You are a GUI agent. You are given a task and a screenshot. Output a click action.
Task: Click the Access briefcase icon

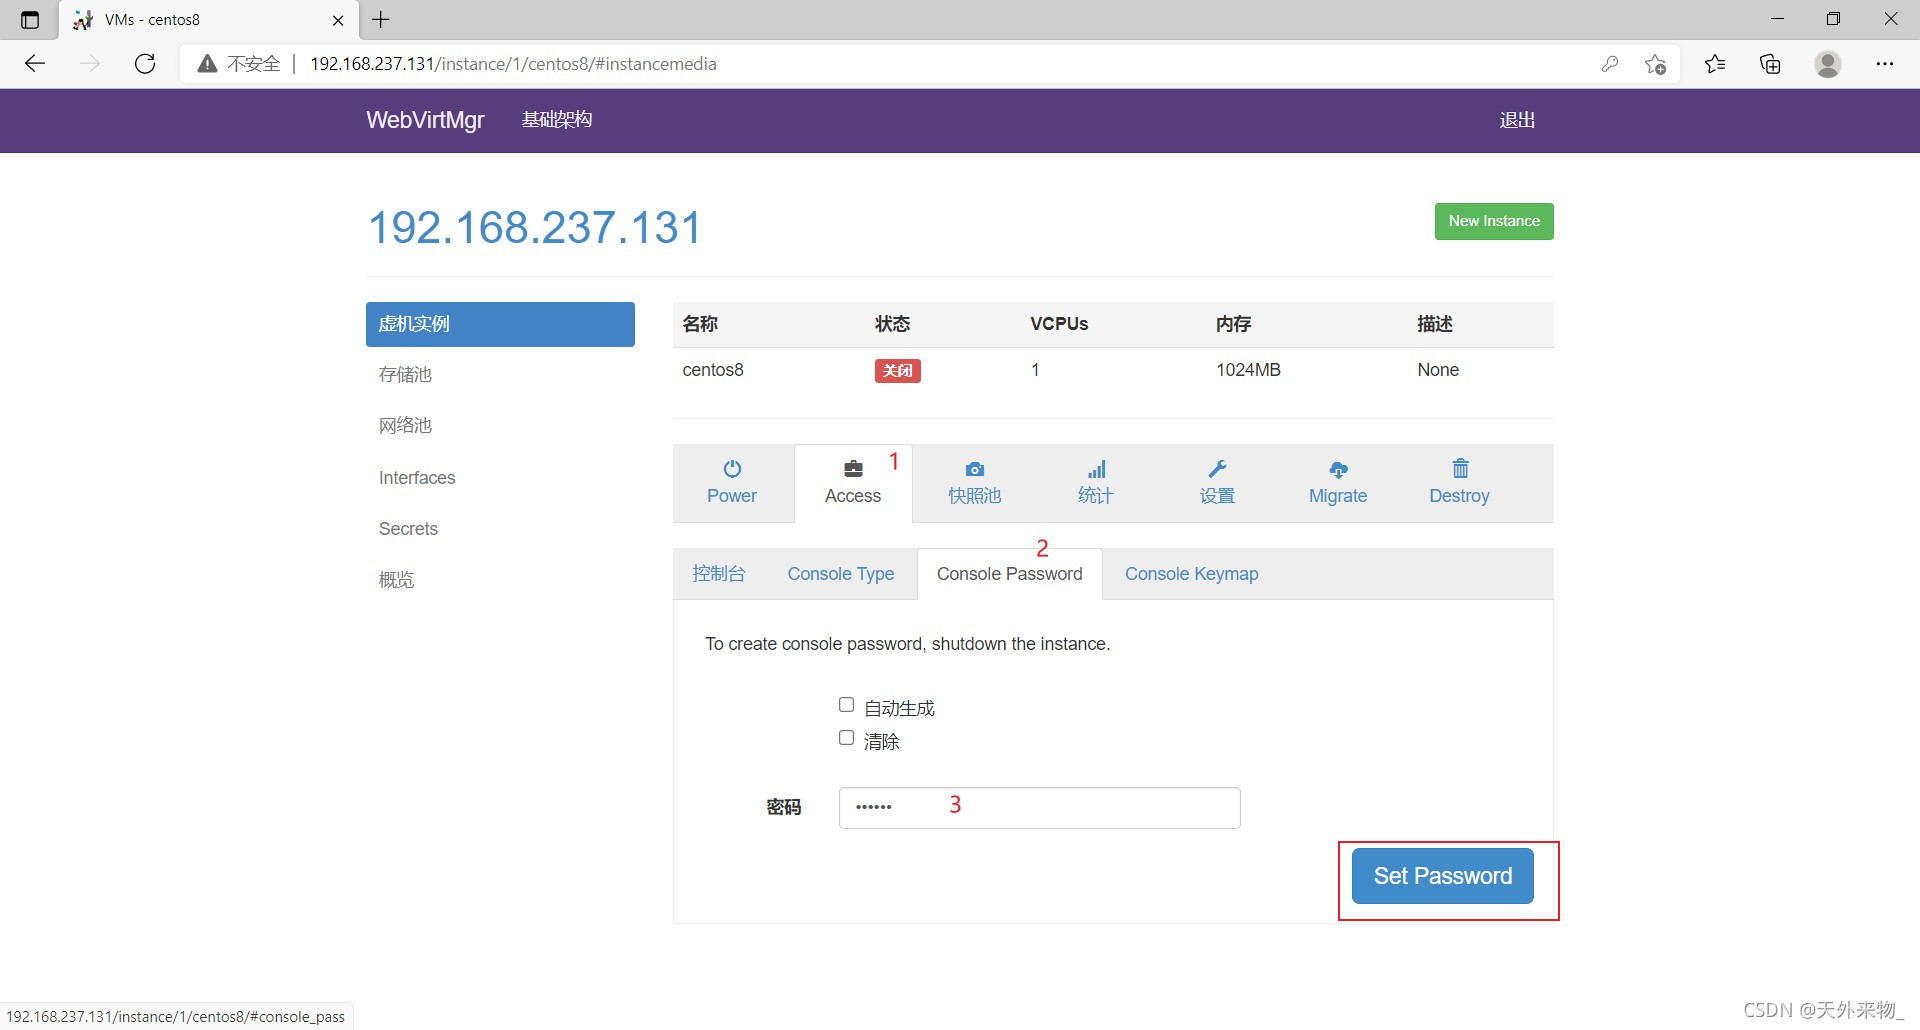[x=853, y=469]
